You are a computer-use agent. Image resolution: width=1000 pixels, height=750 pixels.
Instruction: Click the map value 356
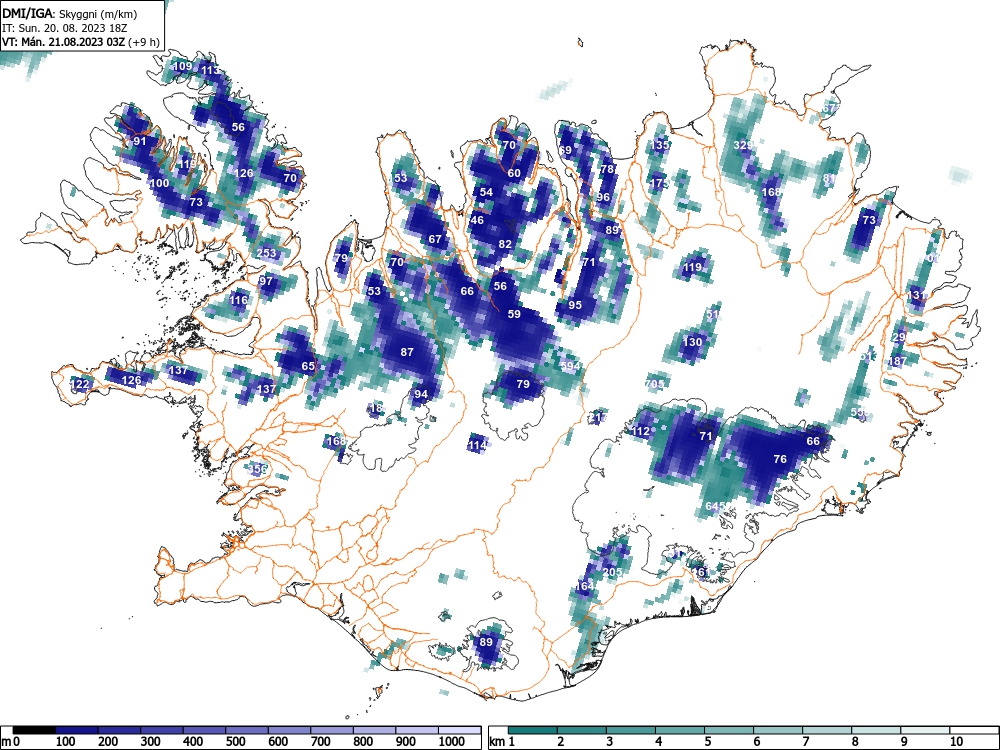(x=257, y=469)
